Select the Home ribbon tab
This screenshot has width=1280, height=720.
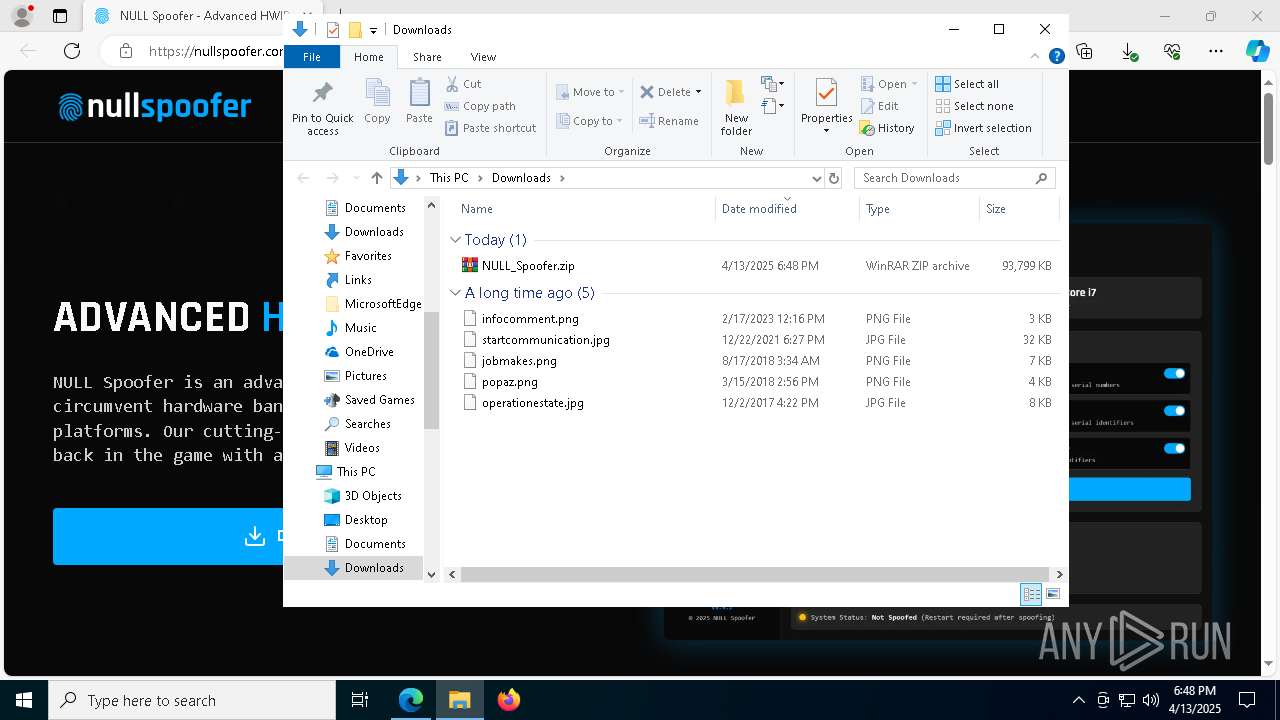point(368,57)
